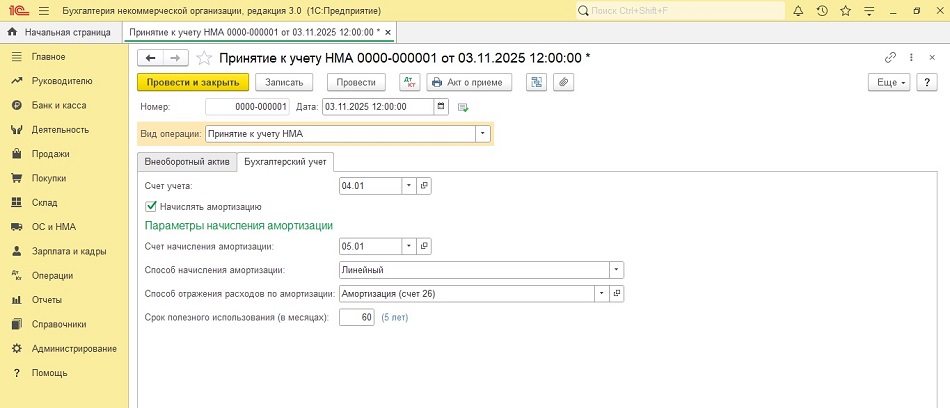Add document to favorites star
950x408 pixels.
click(x=205, y=57)
